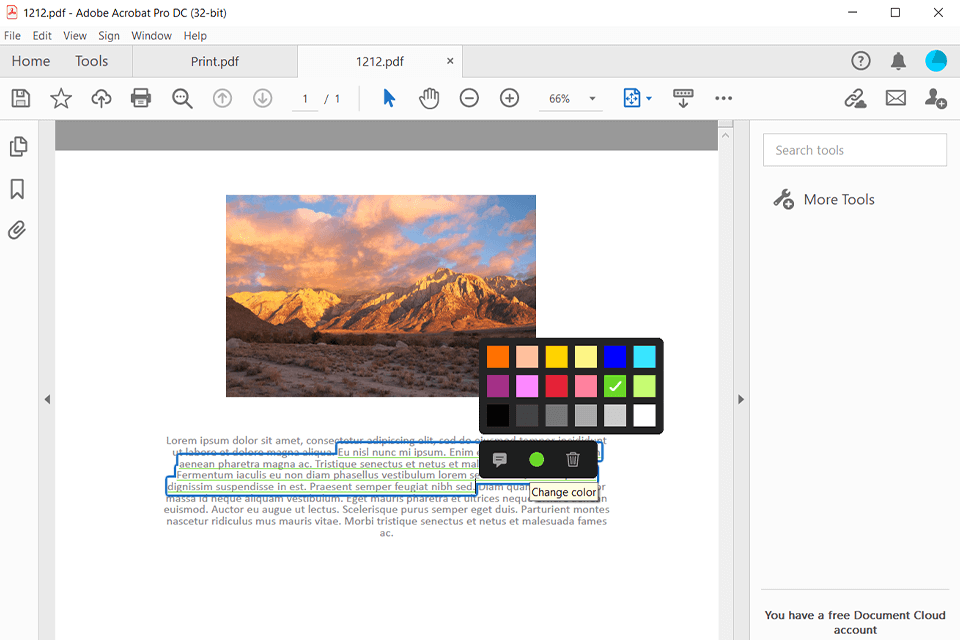Invite people with share user icon

coord(936,98)
